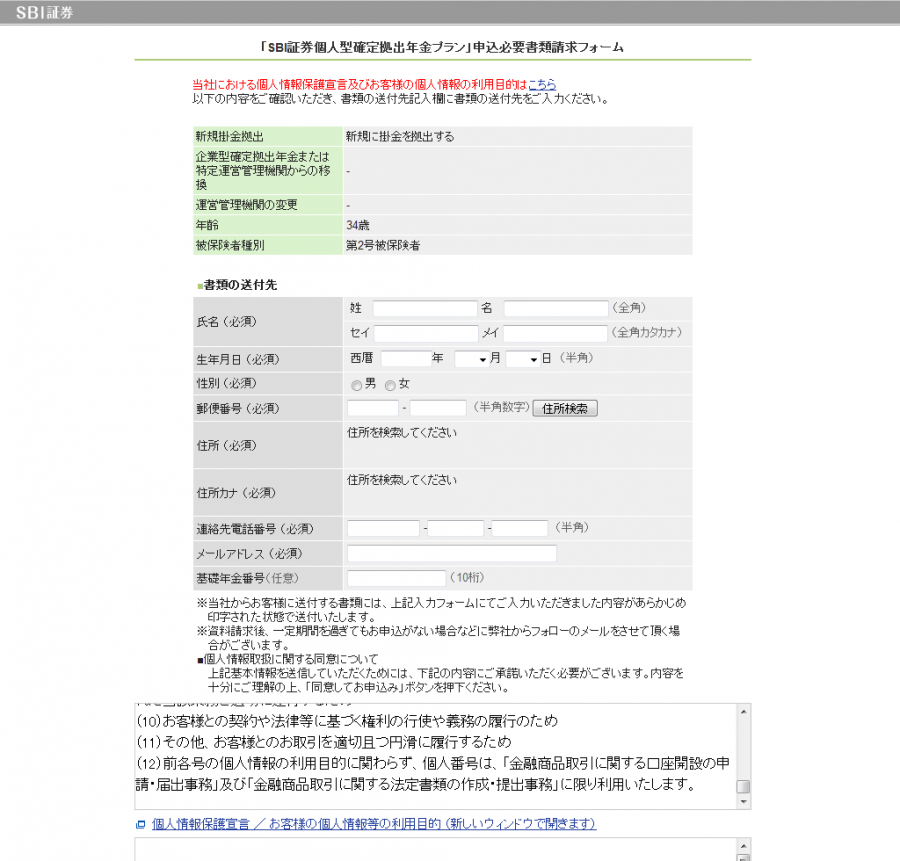Click scroll-up arrow of the terms box
The image size is (900, 861).
[x=743, y=712]
